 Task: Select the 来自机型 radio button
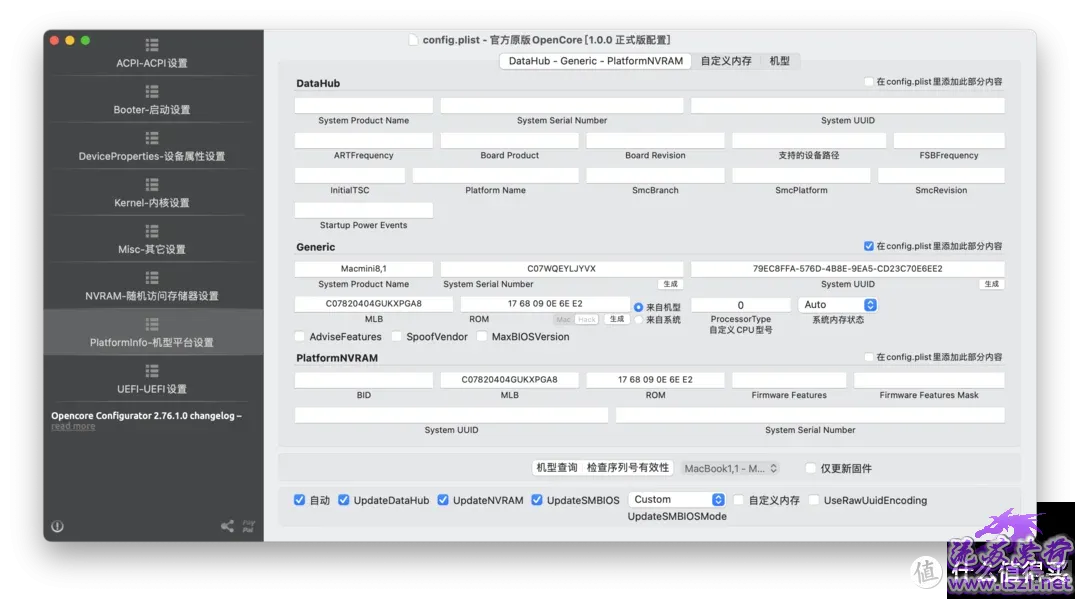[x=638, y=307]
